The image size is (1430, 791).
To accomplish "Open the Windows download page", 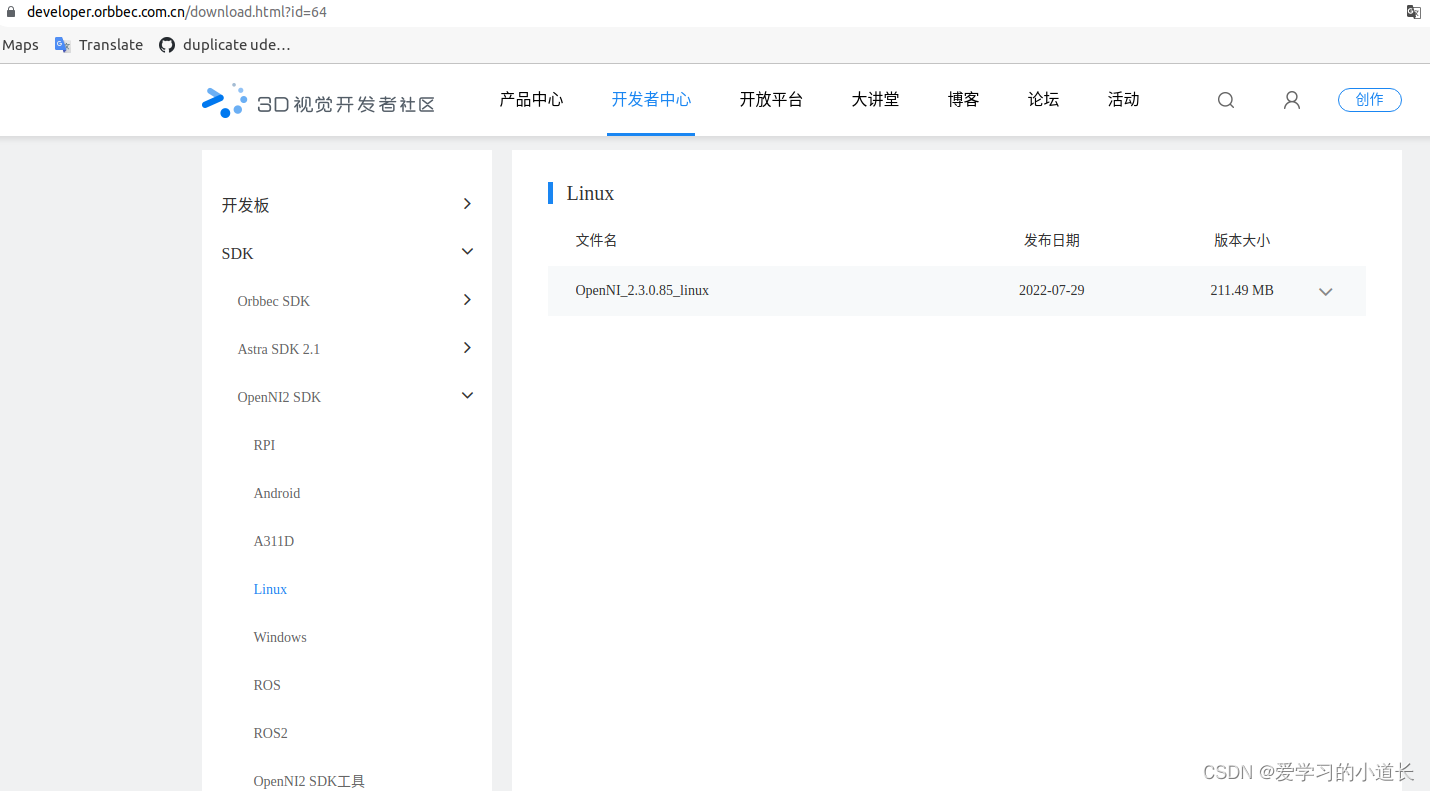I will click(280, 637).
